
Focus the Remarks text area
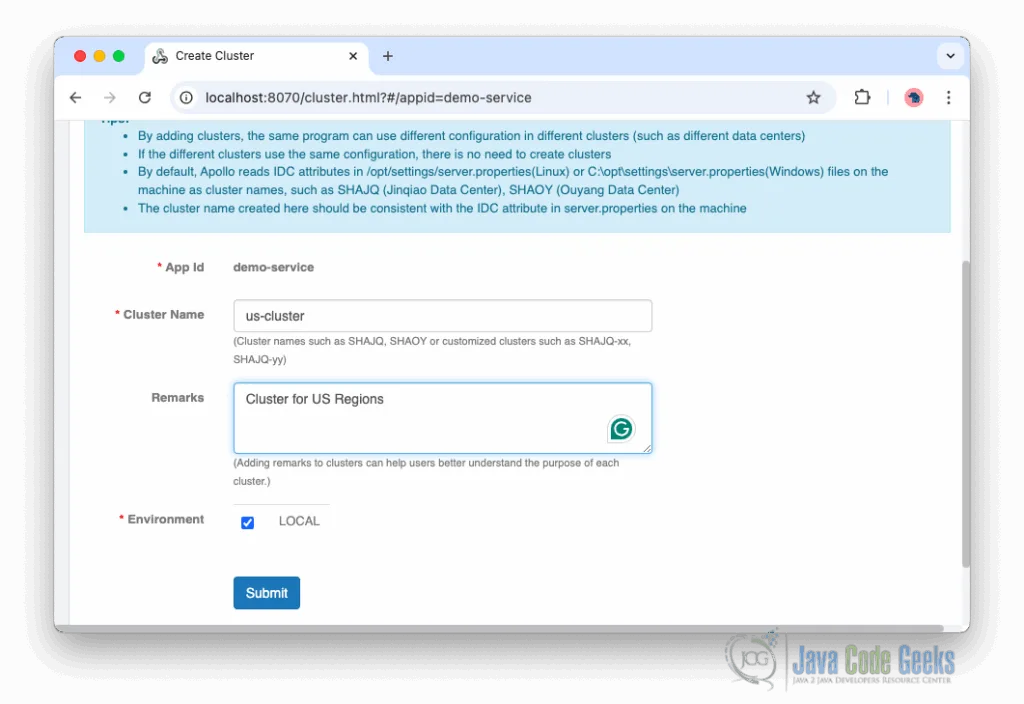[442, 418]
